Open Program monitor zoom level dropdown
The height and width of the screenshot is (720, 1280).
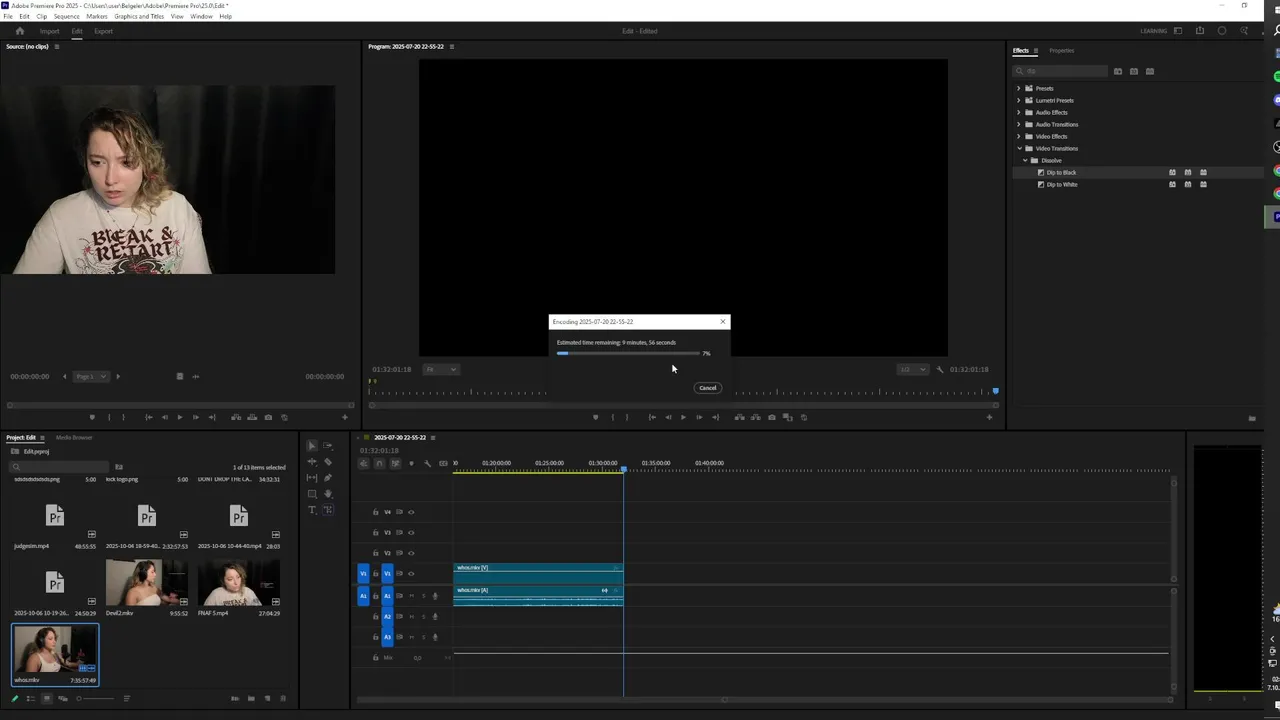click(x=441, y=369)
